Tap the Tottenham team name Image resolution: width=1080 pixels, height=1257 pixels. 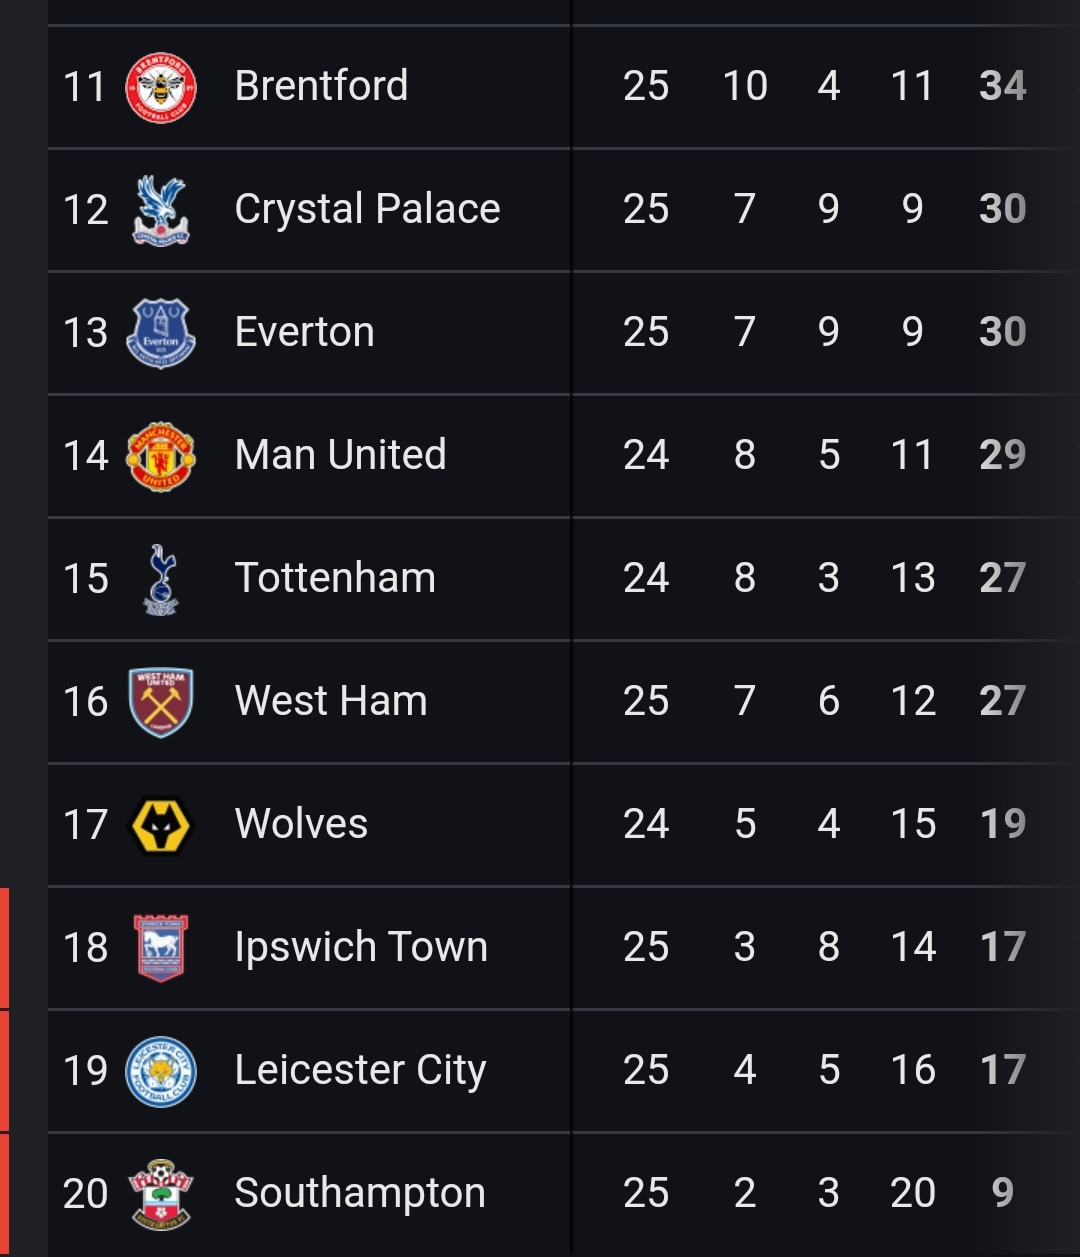click(x=335, y=578)
